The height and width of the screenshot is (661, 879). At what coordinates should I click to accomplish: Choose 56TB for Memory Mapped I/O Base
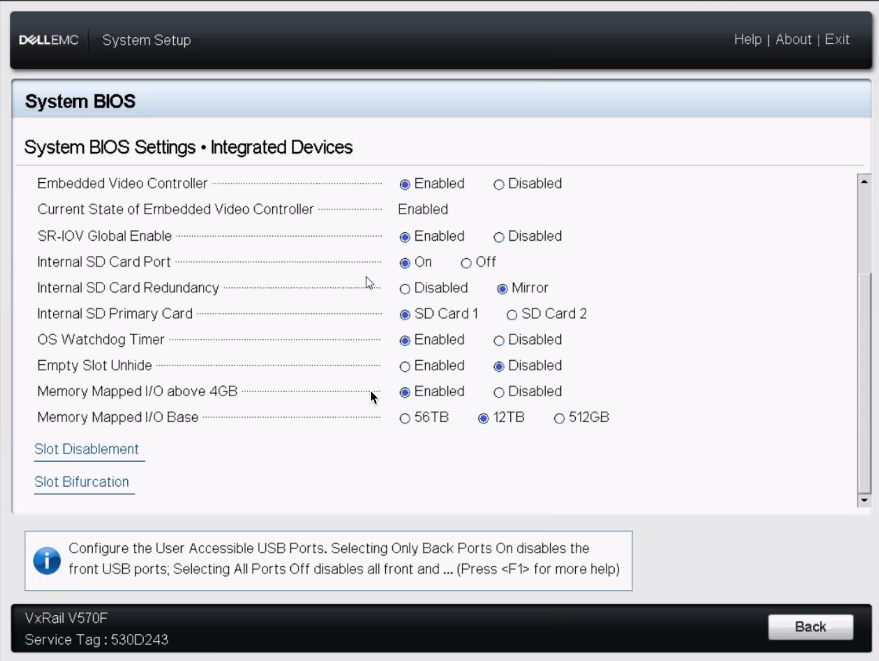405,418
